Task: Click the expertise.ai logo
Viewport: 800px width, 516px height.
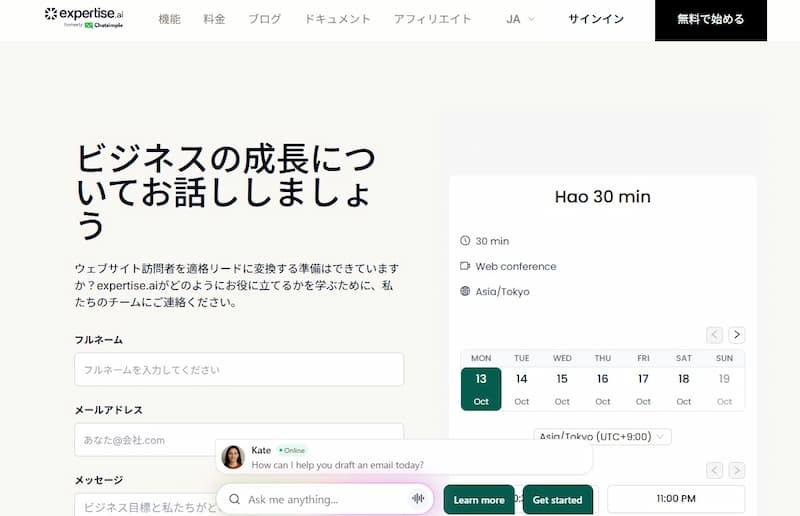Action: [x=84, y=17]
